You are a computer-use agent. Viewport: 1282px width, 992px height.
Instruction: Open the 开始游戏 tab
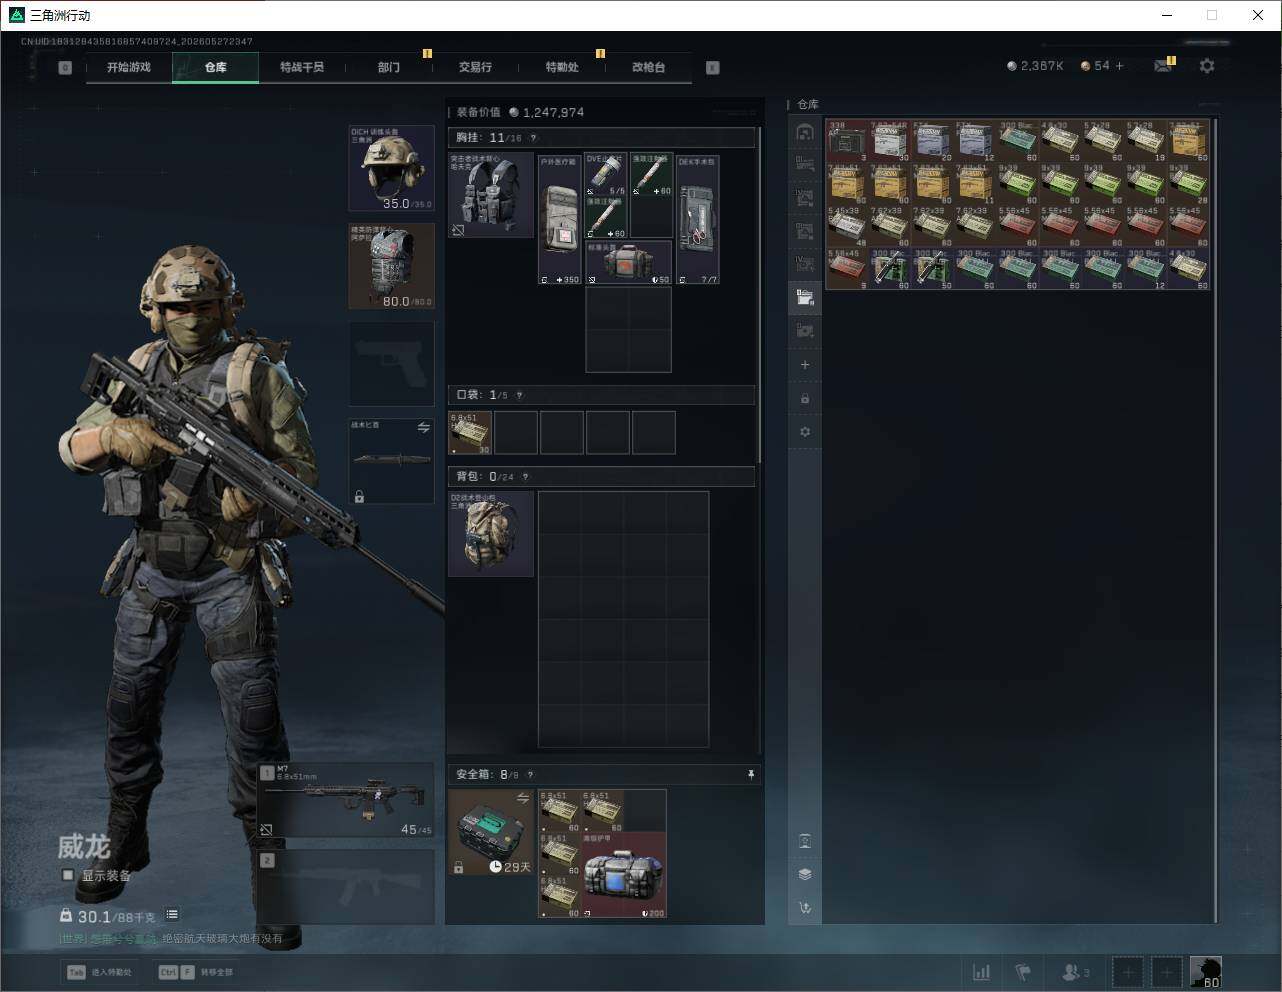pyautogui.click(x=129, y=67)
